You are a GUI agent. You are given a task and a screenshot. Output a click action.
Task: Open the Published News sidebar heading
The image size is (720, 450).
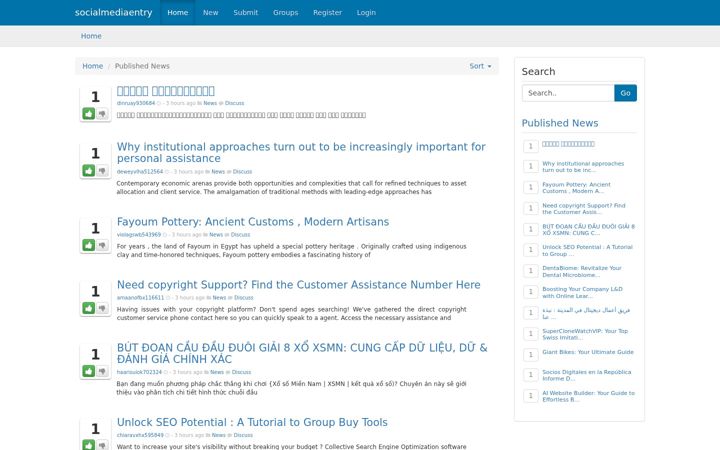(560, 123)
